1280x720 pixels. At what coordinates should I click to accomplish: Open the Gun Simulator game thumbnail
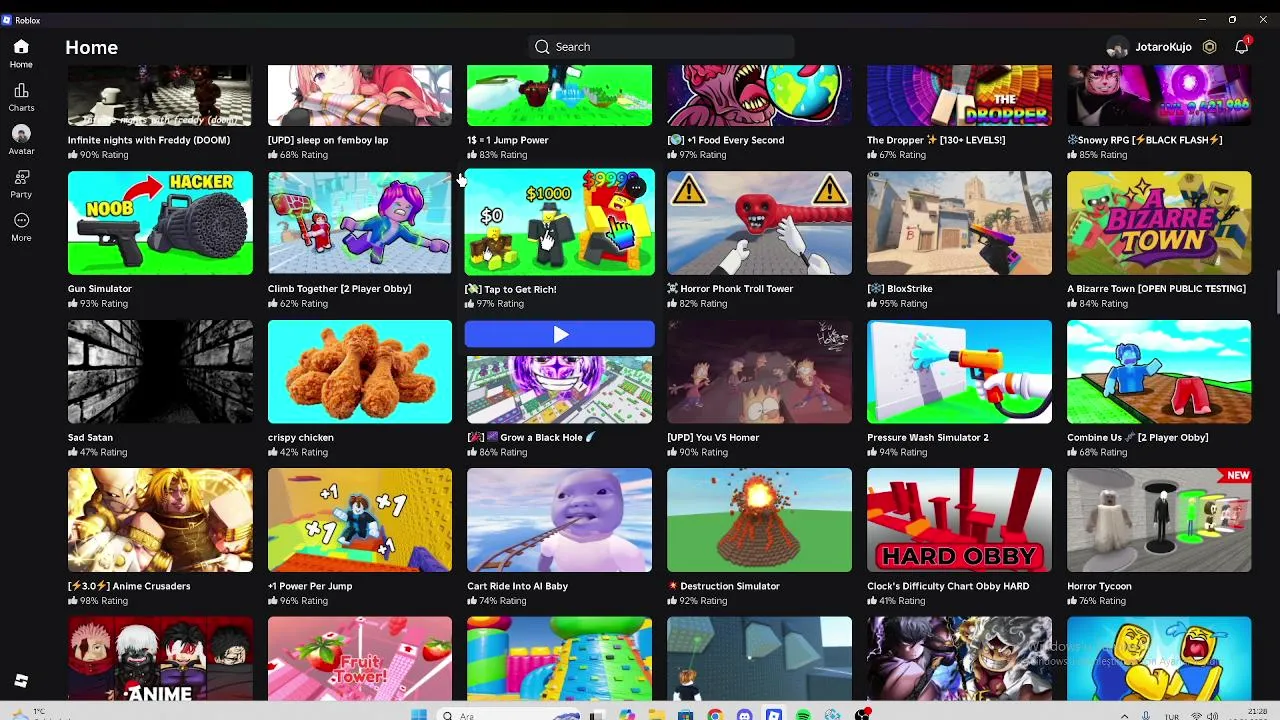click(x=160, y=223)
